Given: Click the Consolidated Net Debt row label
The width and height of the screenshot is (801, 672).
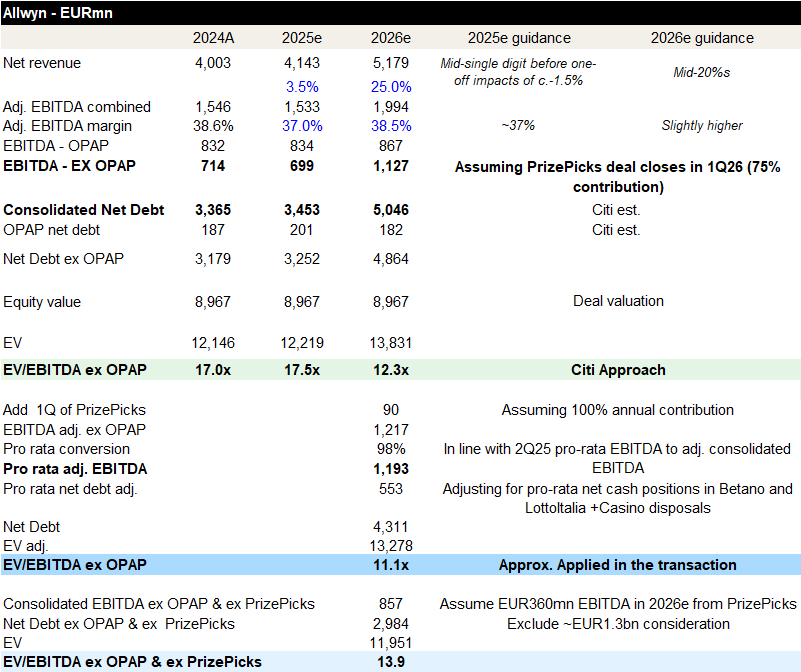Looking at the screenshot, I should point(84,210).
